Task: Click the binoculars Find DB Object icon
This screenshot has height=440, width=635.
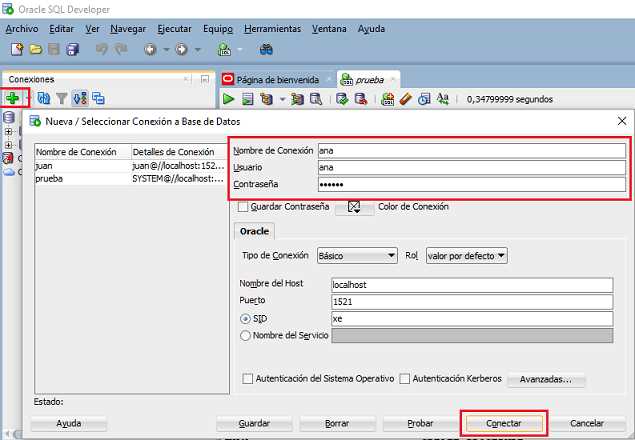Action: [x=266, y=50]
